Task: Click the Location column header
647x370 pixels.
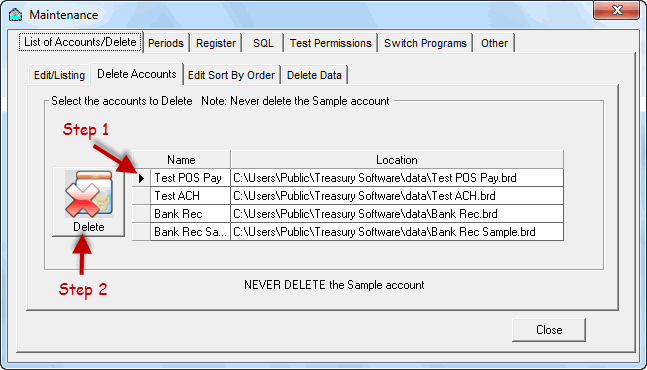Action: tap(397, 160)
